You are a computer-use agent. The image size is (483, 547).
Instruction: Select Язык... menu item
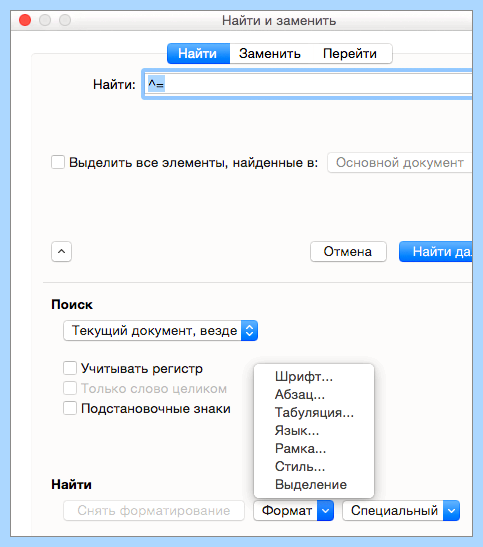click(314, 430)
